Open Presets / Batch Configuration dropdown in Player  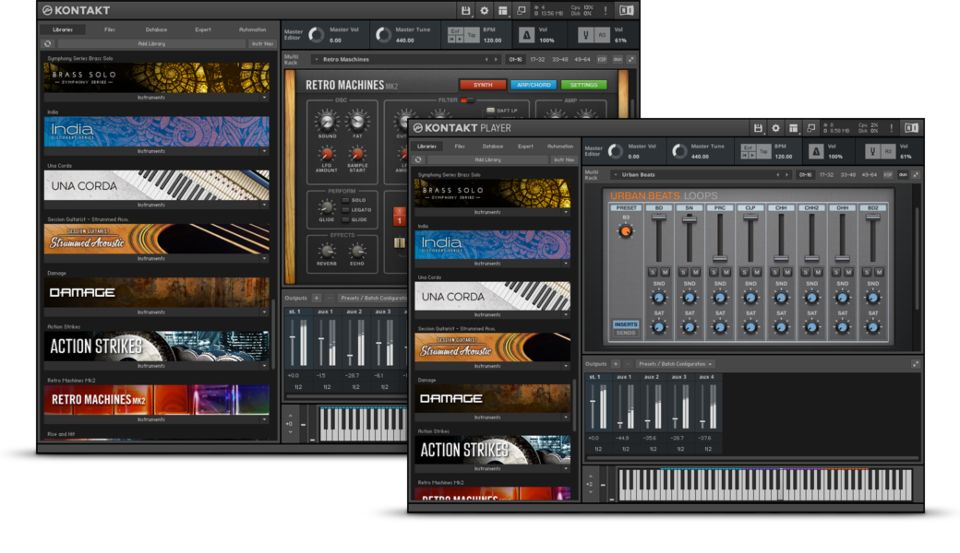click(x=675, y=364)
